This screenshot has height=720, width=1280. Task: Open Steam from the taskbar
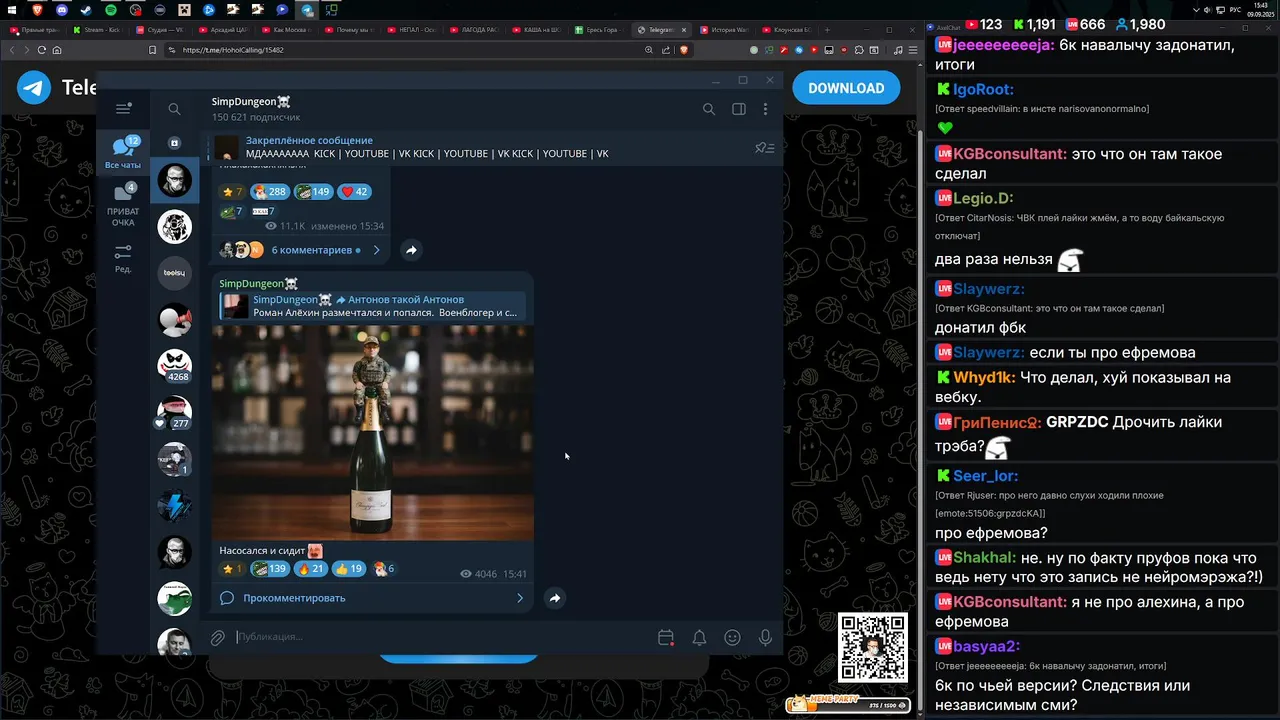[x=86, y=10]
